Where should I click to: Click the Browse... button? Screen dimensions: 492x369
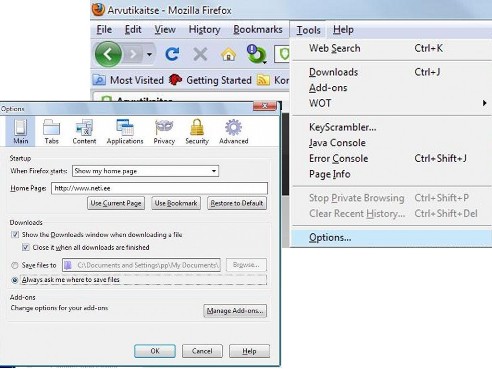[246, 265]
